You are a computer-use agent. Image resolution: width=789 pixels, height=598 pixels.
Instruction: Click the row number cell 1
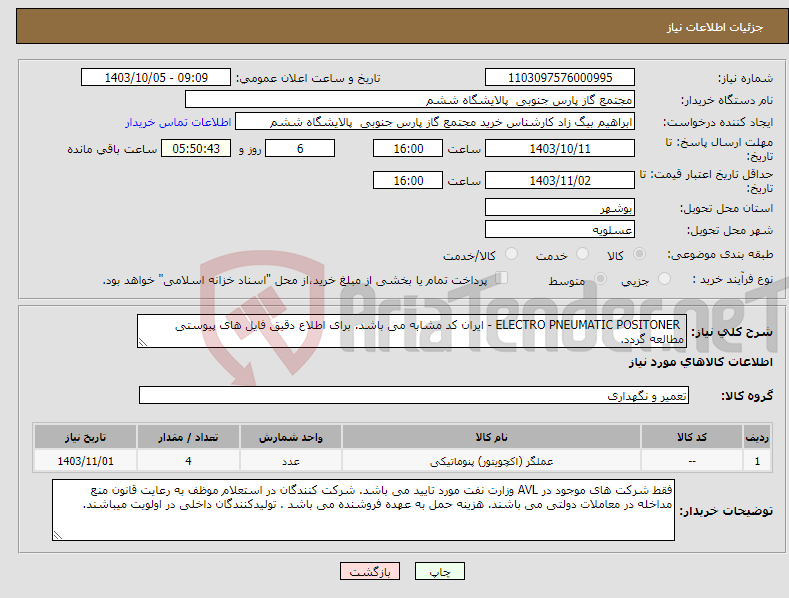[757, 461]
